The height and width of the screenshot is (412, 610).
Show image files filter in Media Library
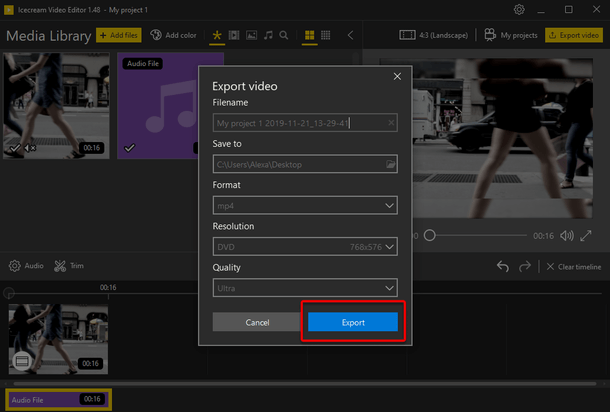coord(251,35)
